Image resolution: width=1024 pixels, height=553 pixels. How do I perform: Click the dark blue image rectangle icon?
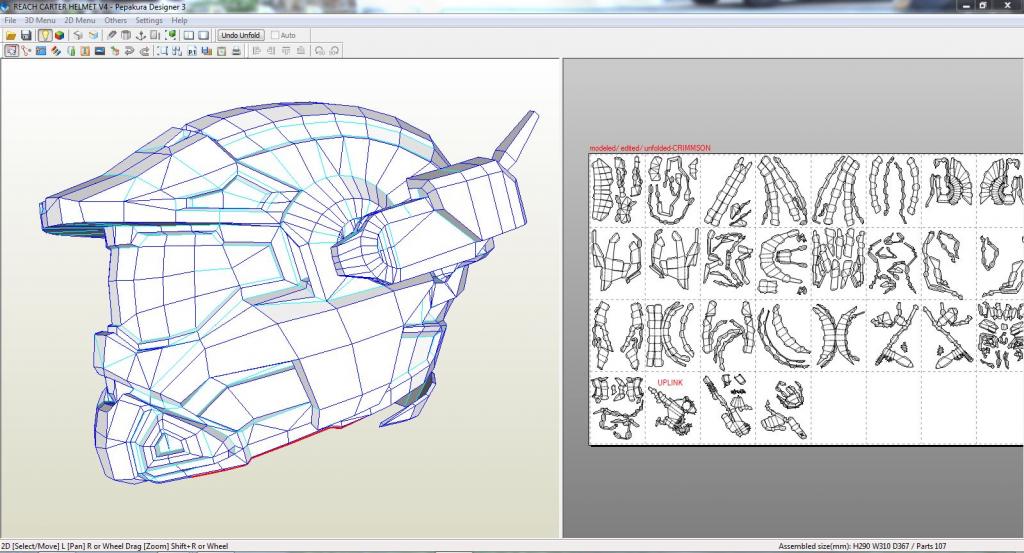[x=100, y=50]
